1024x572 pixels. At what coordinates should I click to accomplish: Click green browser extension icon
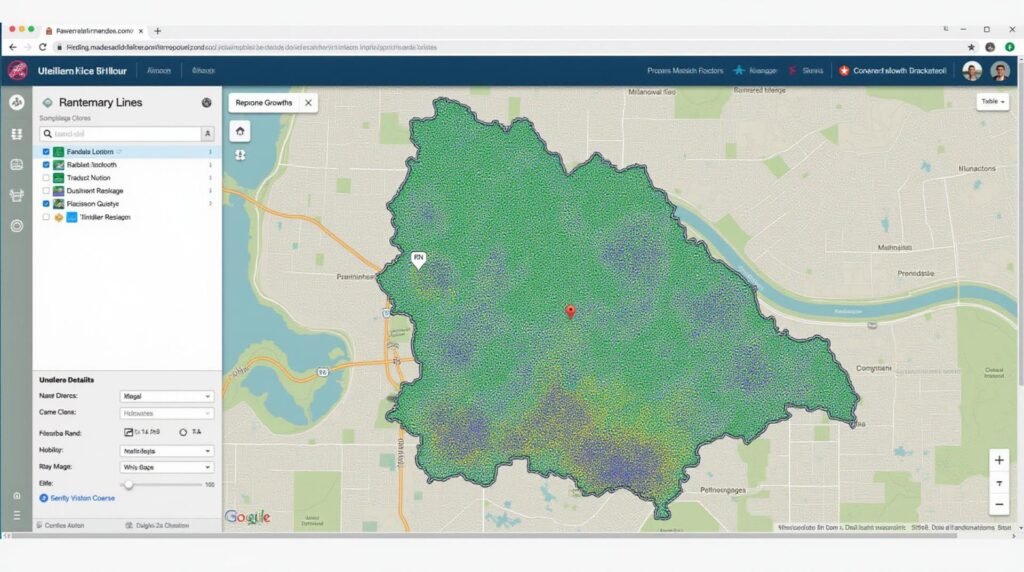tap(1010, 47)
